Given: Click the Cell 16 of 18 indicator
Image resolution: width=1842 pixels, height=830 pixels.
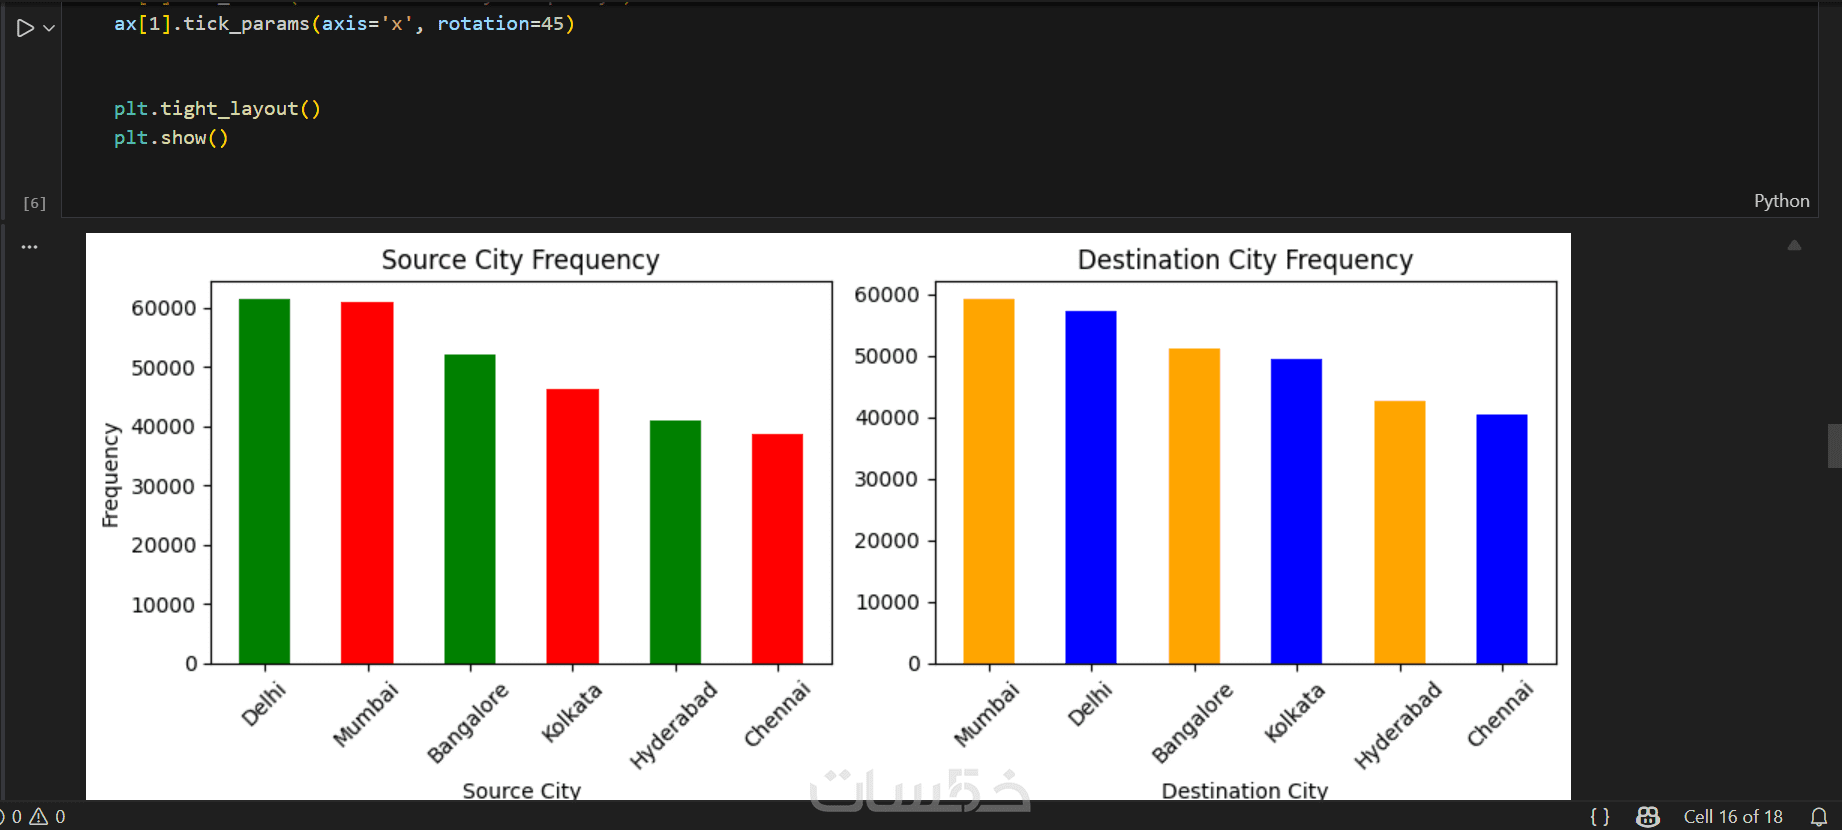Looking at the screenshot, I should (1733, 816).
